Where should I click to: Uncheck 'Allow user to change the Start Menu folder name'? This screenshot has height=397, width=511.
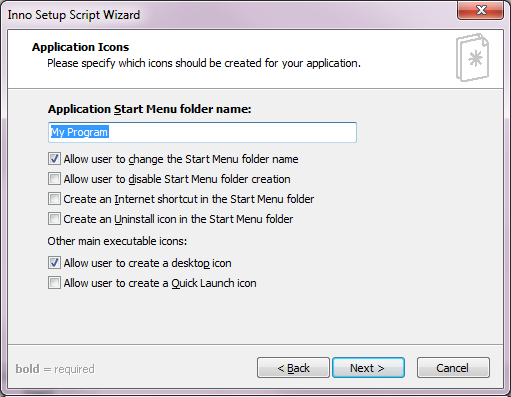click(x=54, y=159)
